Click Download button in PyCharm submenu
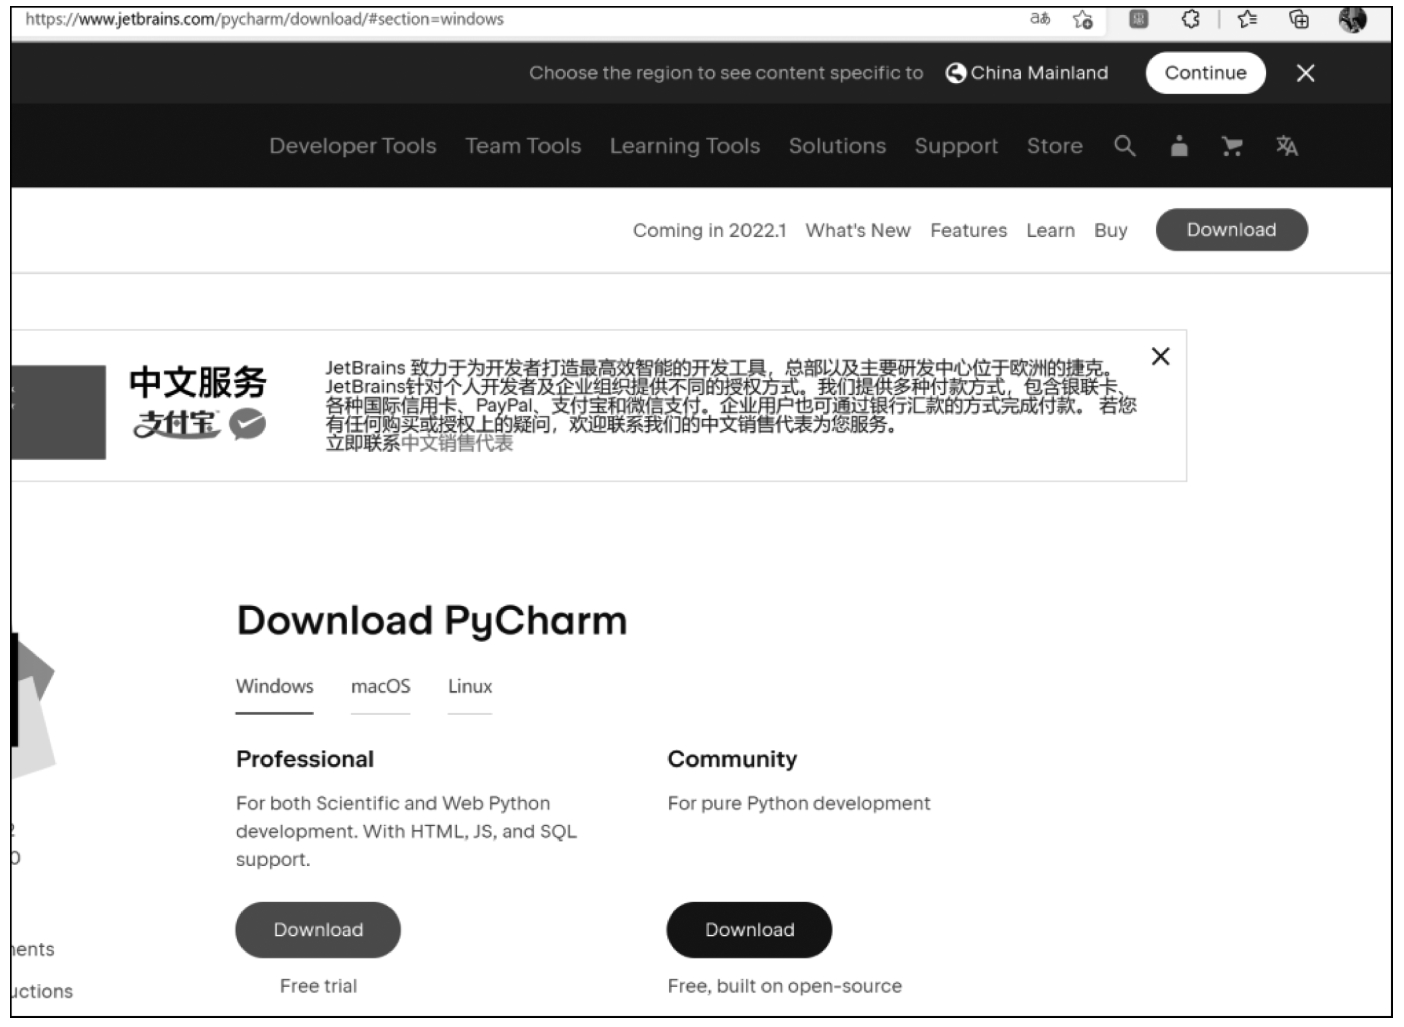 point(1231,230)
